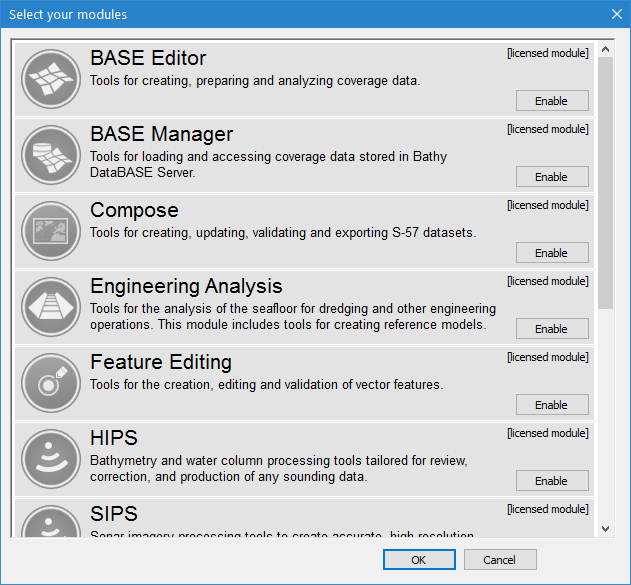The width and height of the screenshot is (631, 585).
Task: Enable the Engineering Analysis module
Action: pos(551,329)
